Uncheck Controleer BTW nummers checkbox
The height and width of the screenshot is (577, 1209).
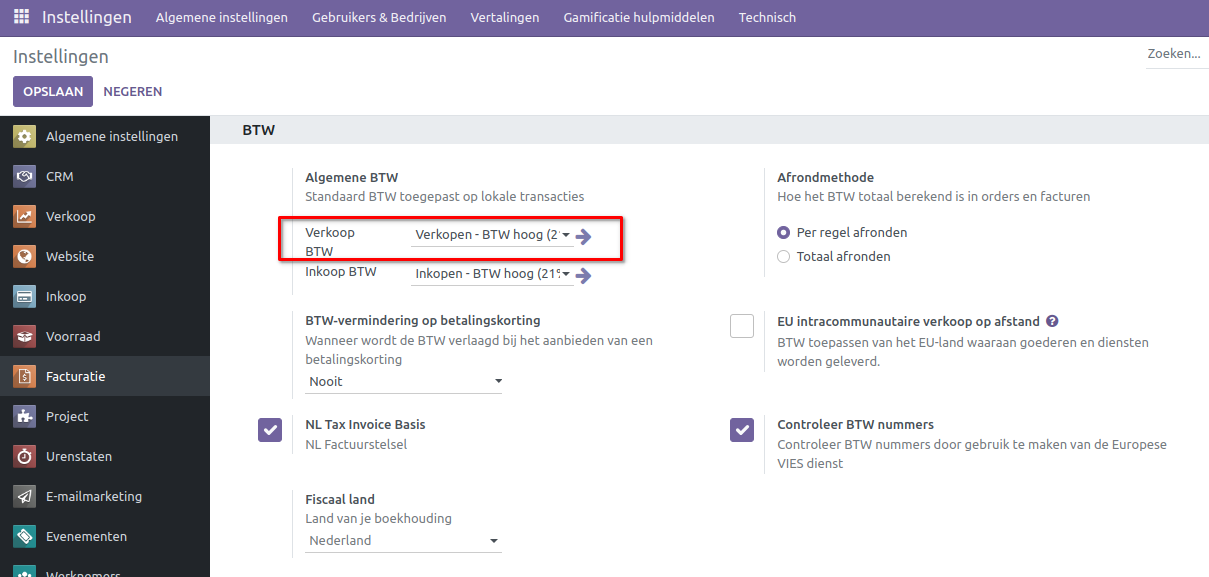tap(742, 430)
